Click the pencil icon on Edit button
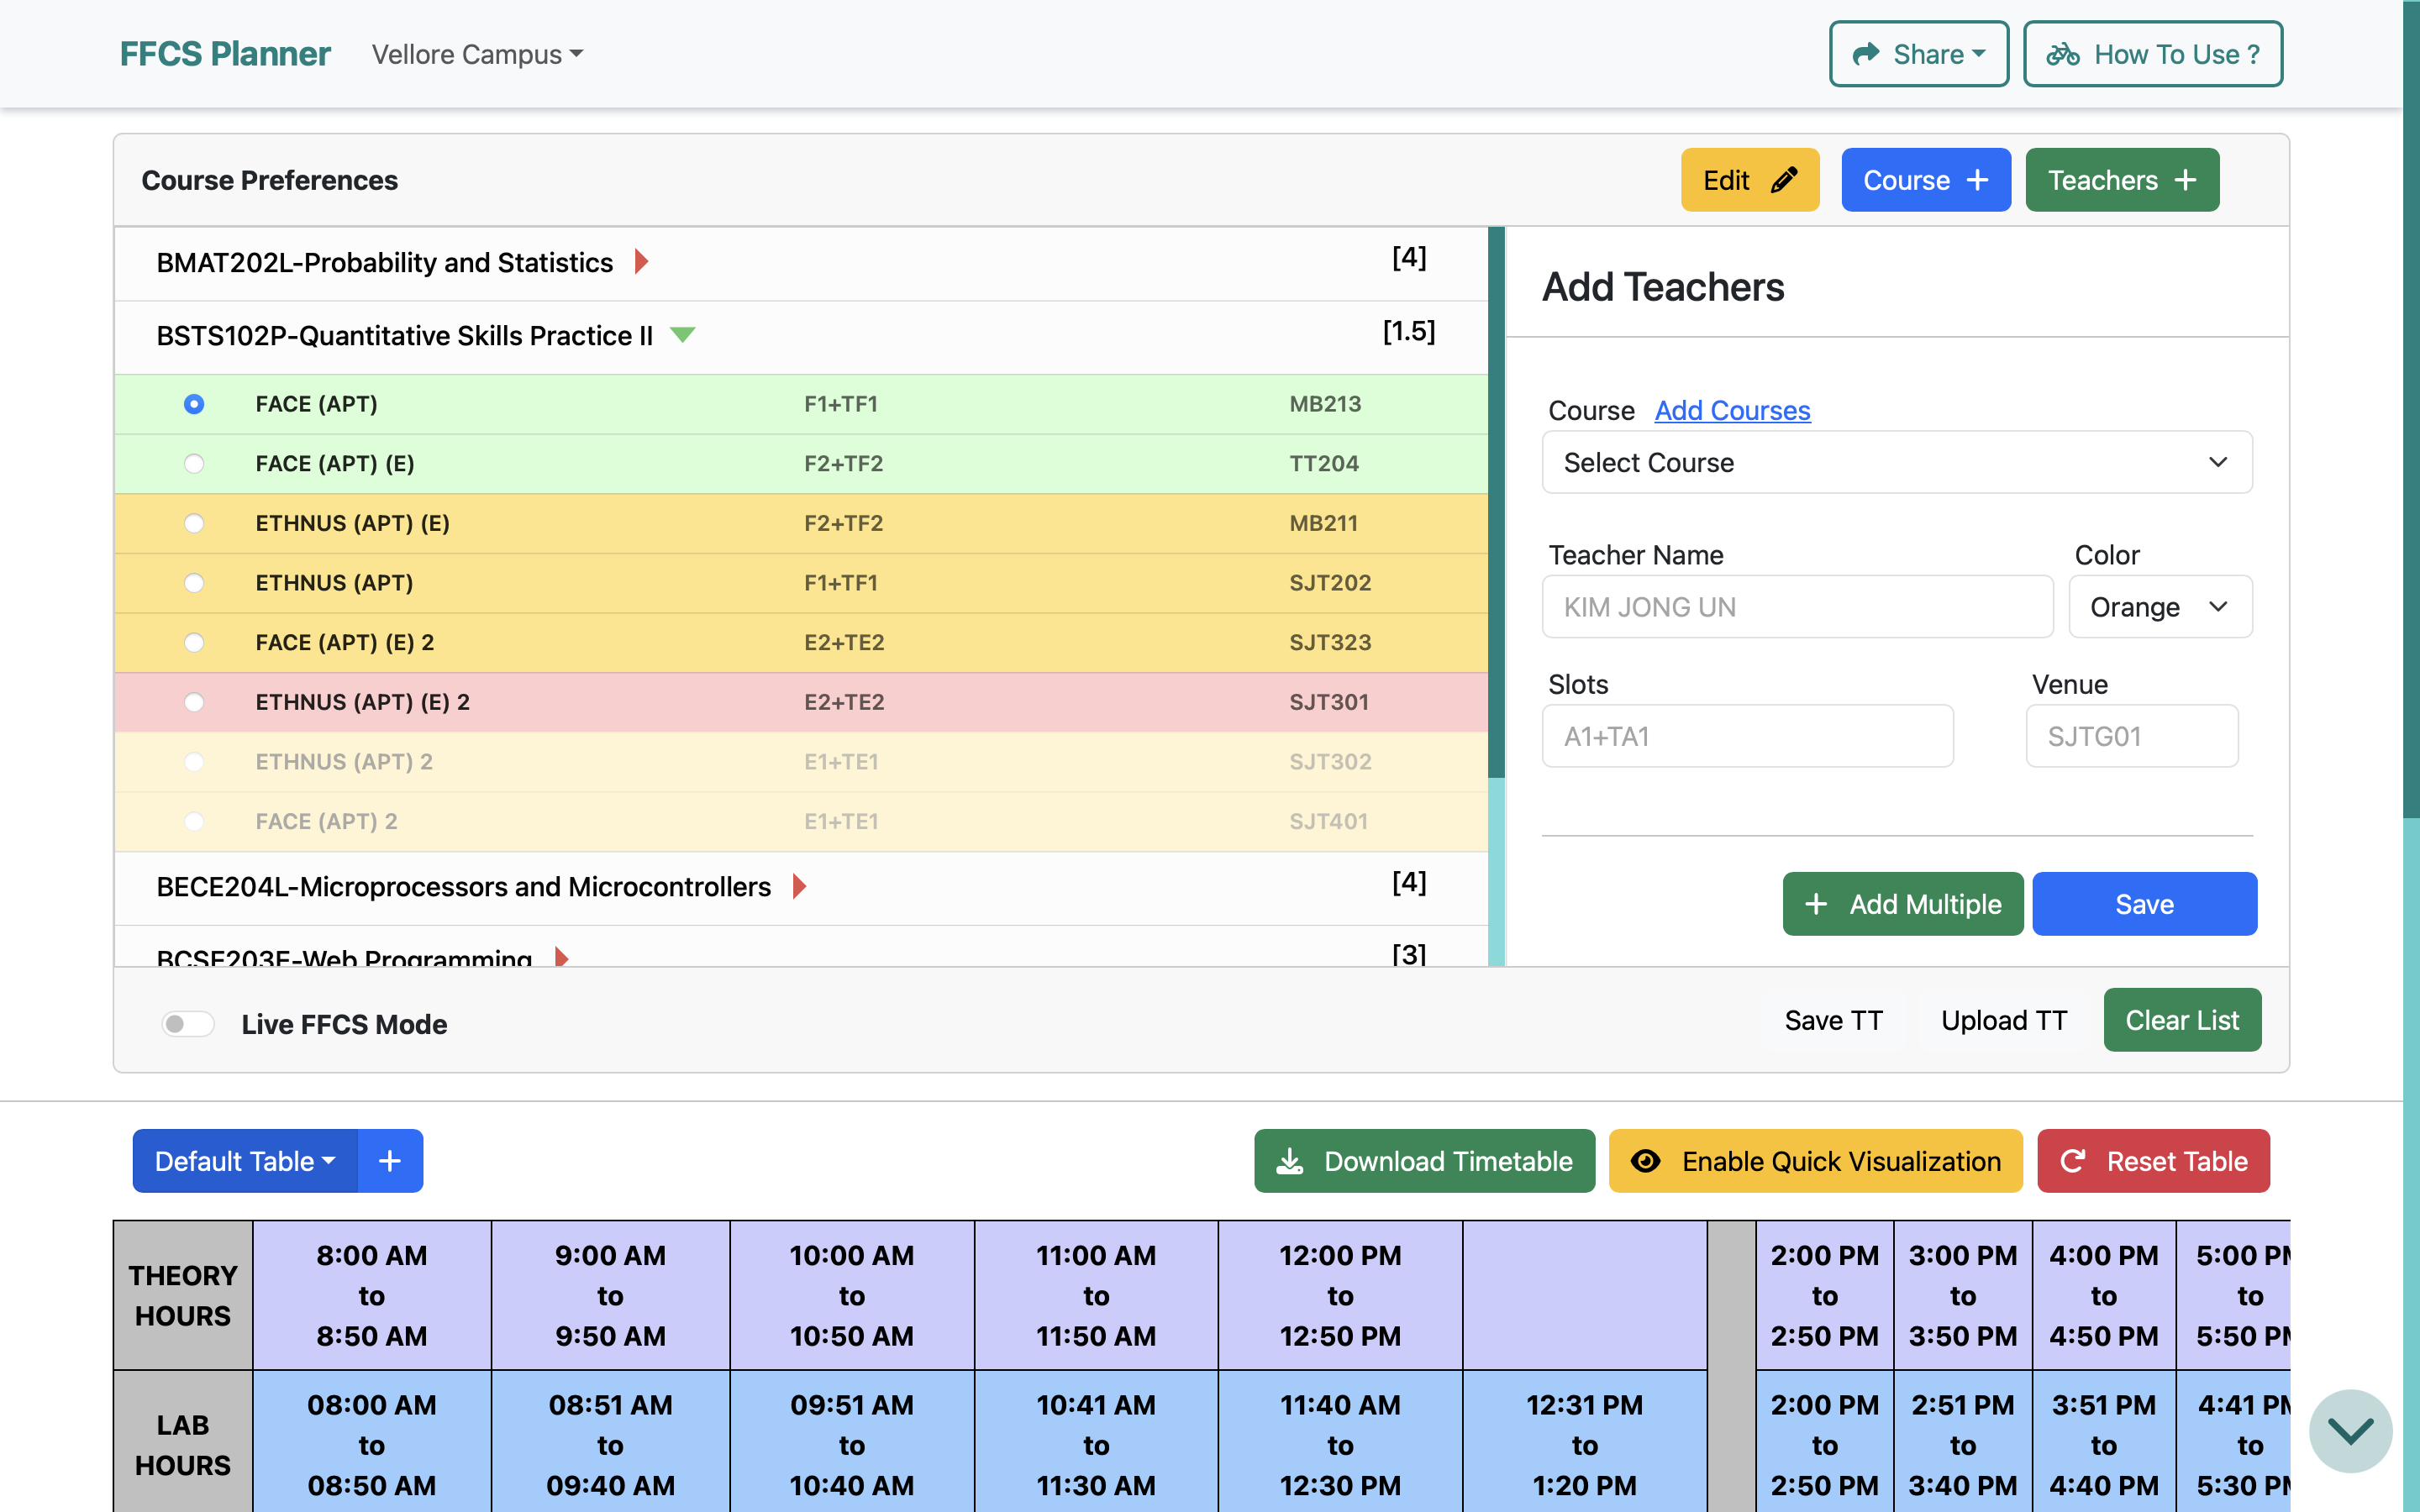 coord(1785,180)
